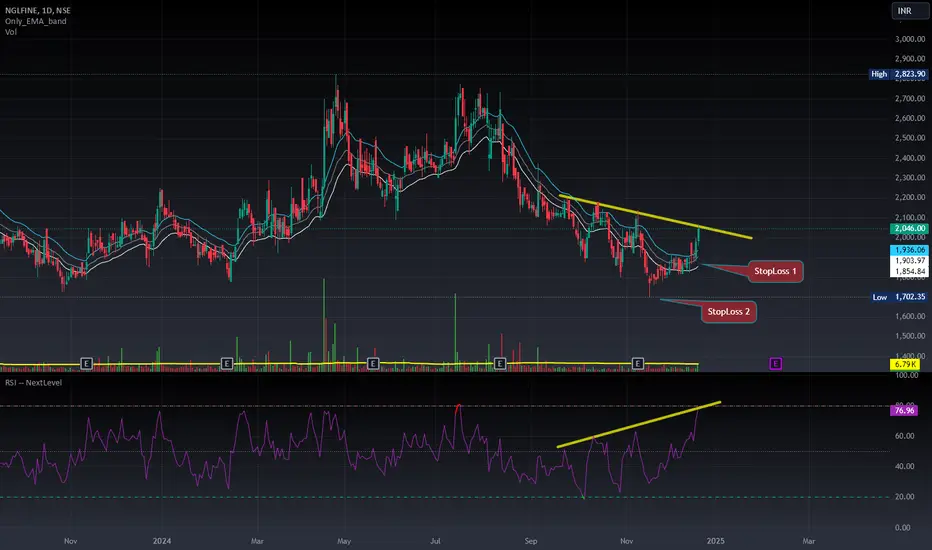Click the 1,854.84 EMA value label
The width and height of the screenshot is (932, 550).
tap(909, 271)
